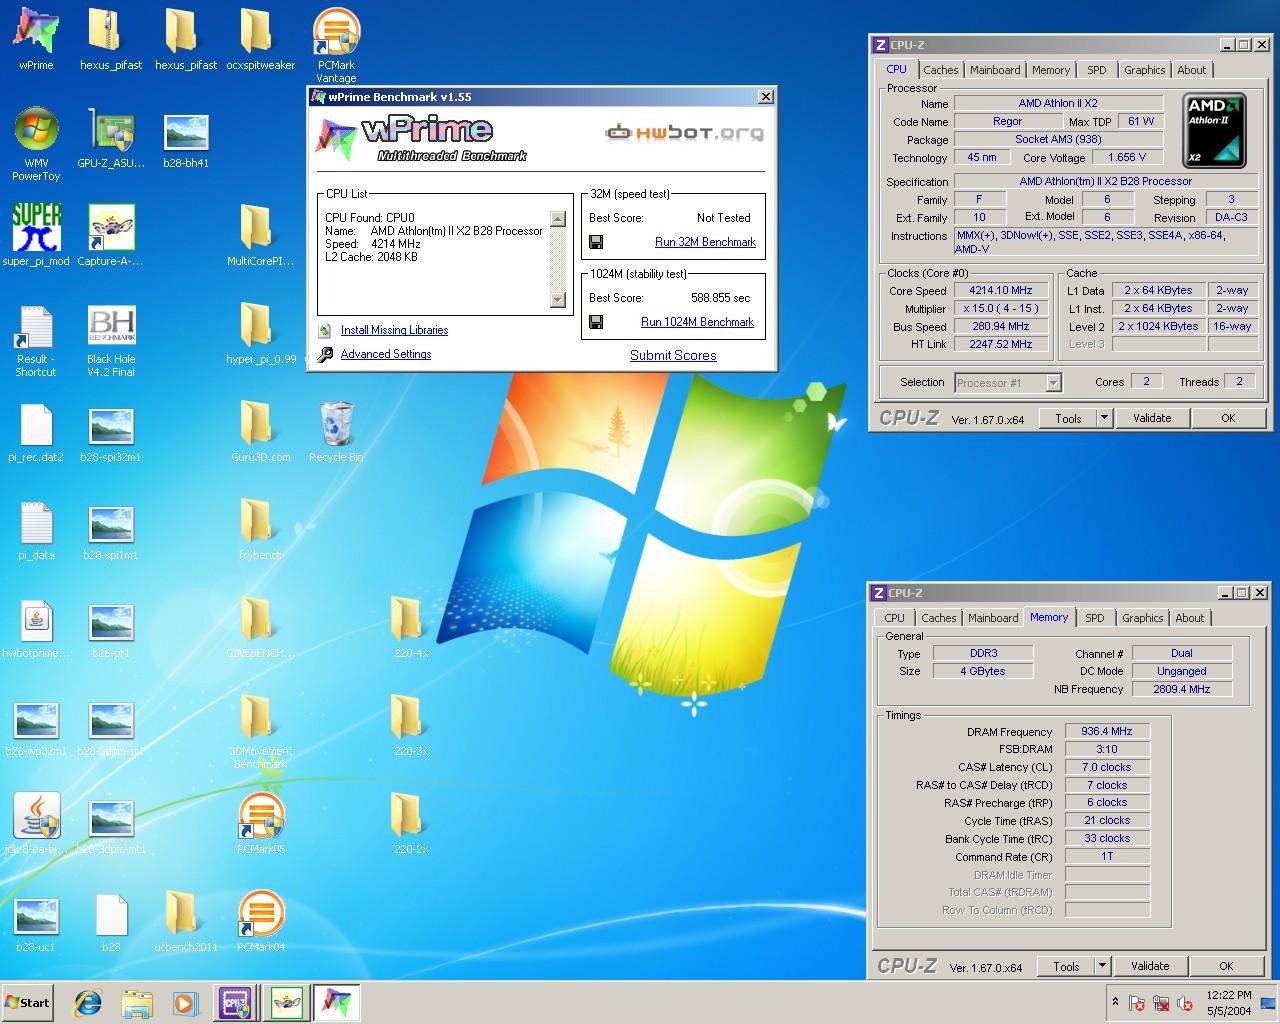The width and height of the screenshot is (1280, 1024).
Task: Switch to Mainboard tab in upper CPU-Z
Action: pos(995,70)
